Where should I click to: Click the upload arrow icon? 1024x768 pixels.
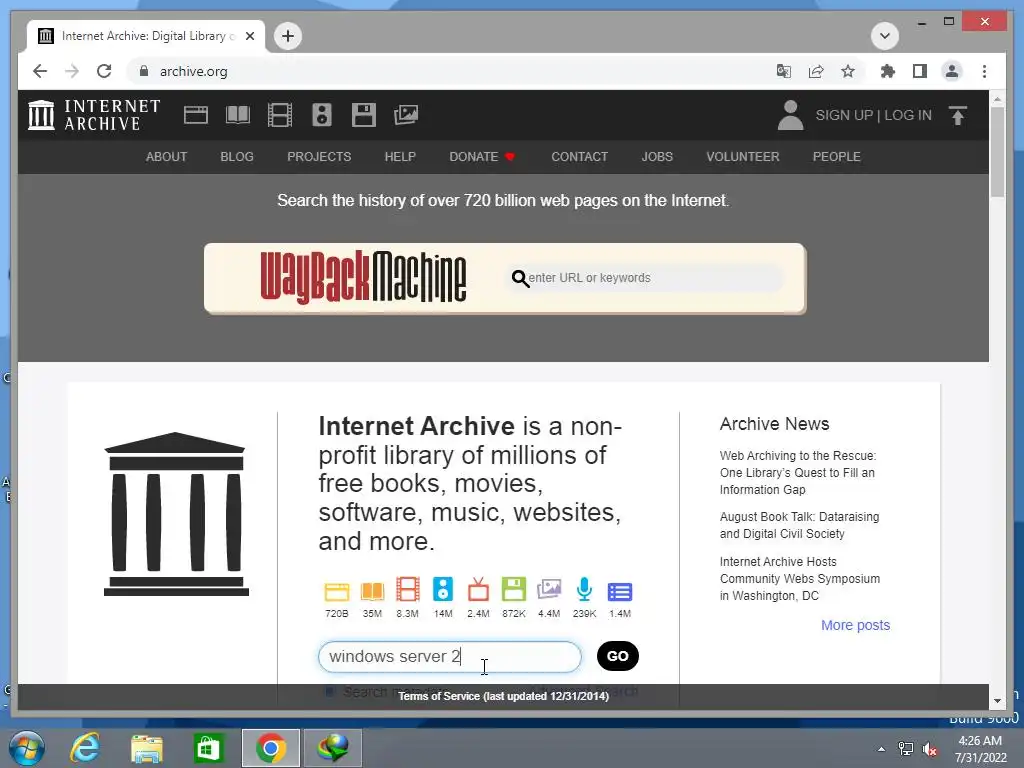(x=958, y=116)
